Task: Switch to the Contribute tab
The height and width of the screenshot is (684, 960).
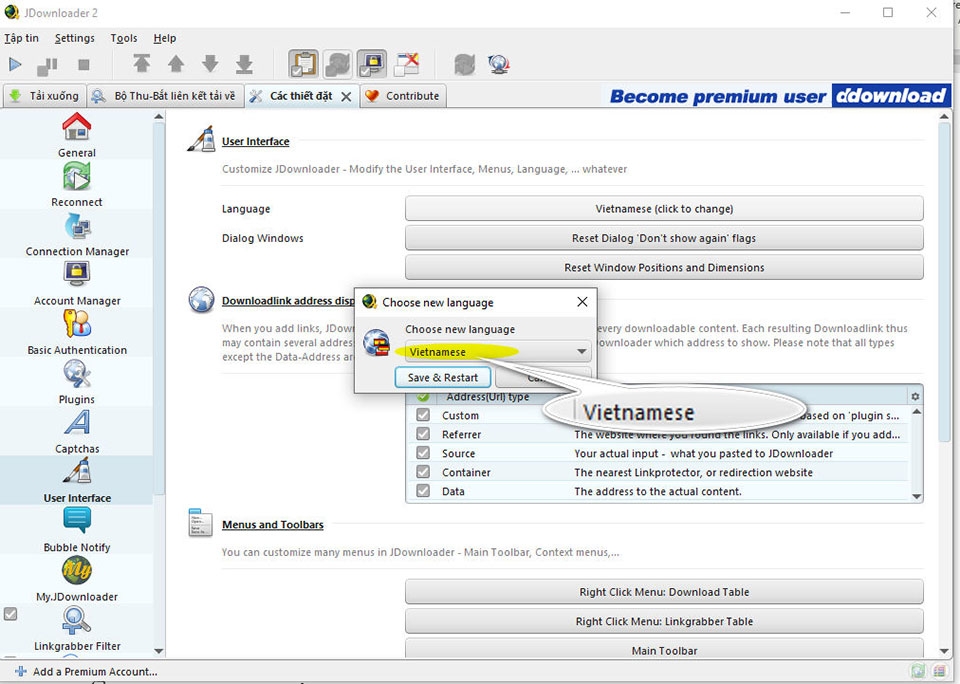Action: point(403,96)
